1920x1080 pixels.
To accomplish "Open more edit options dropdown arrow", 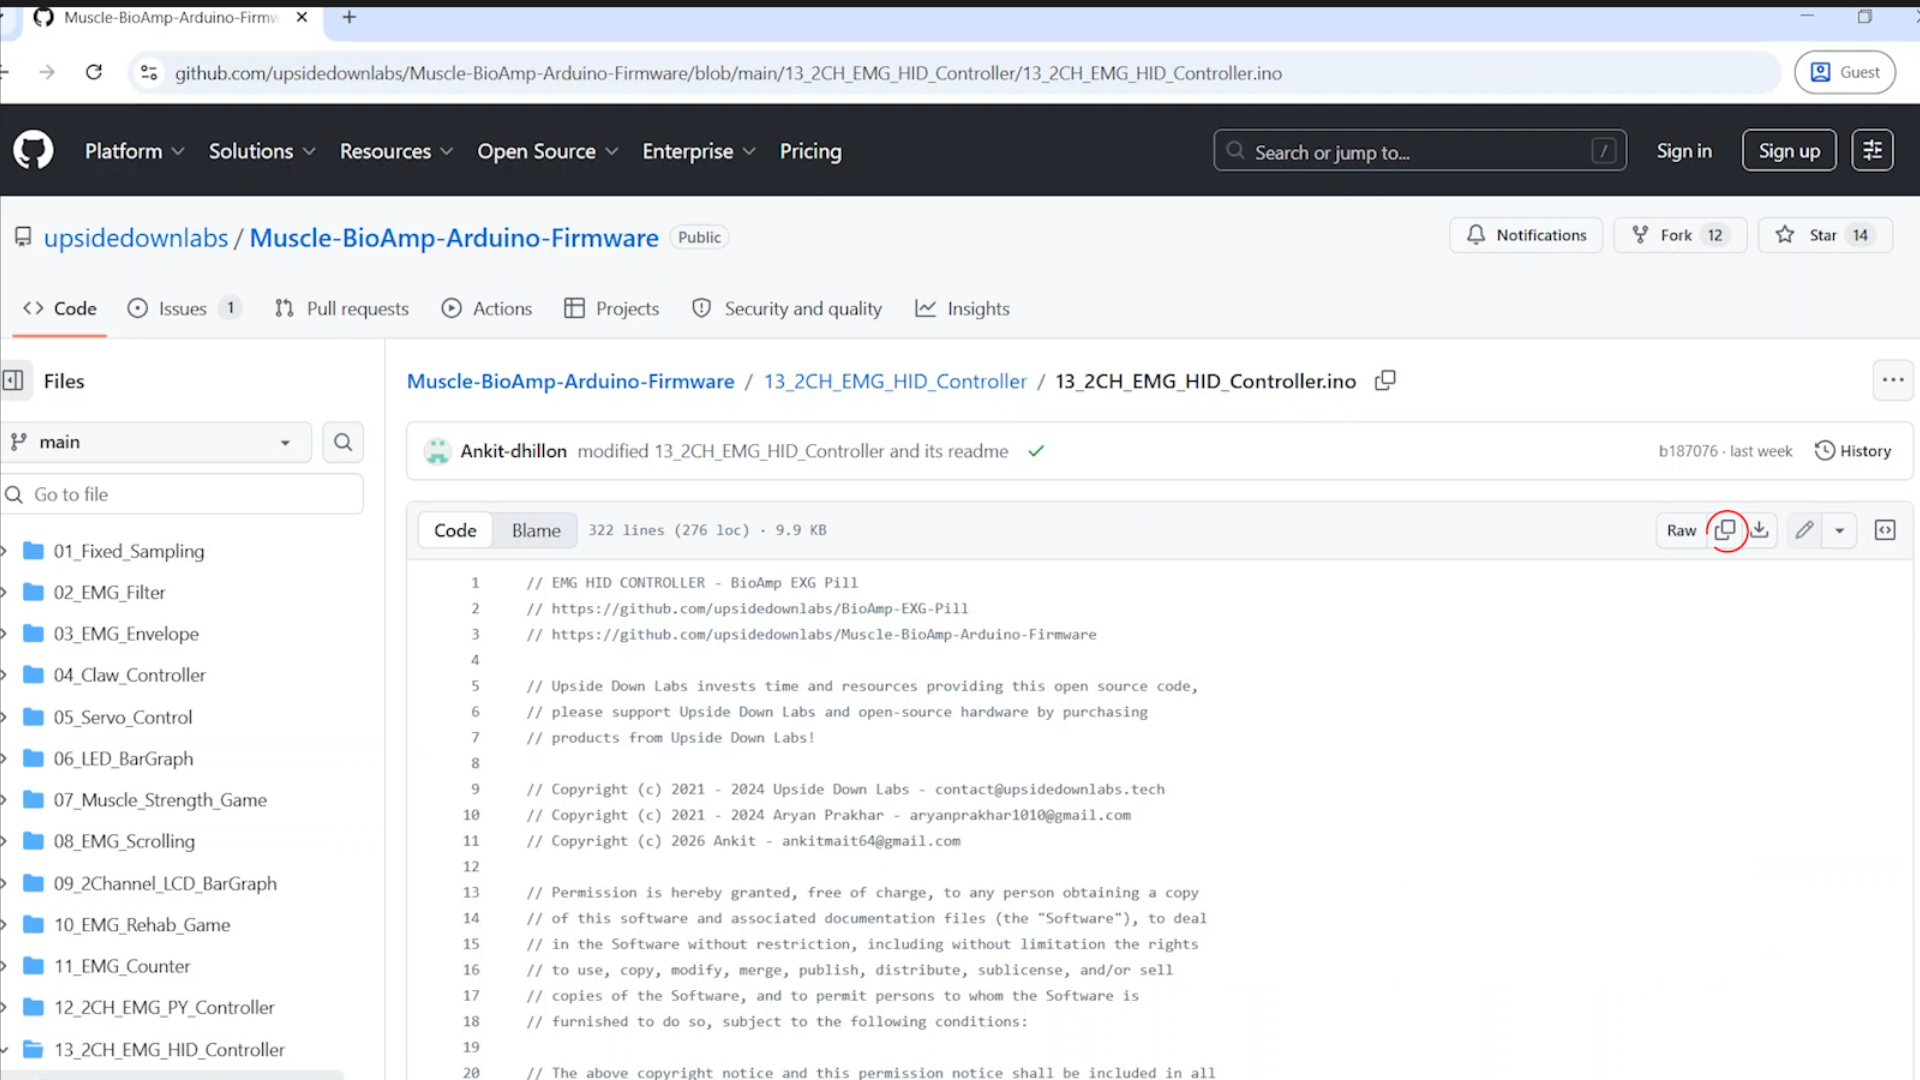I will 1839,530.
